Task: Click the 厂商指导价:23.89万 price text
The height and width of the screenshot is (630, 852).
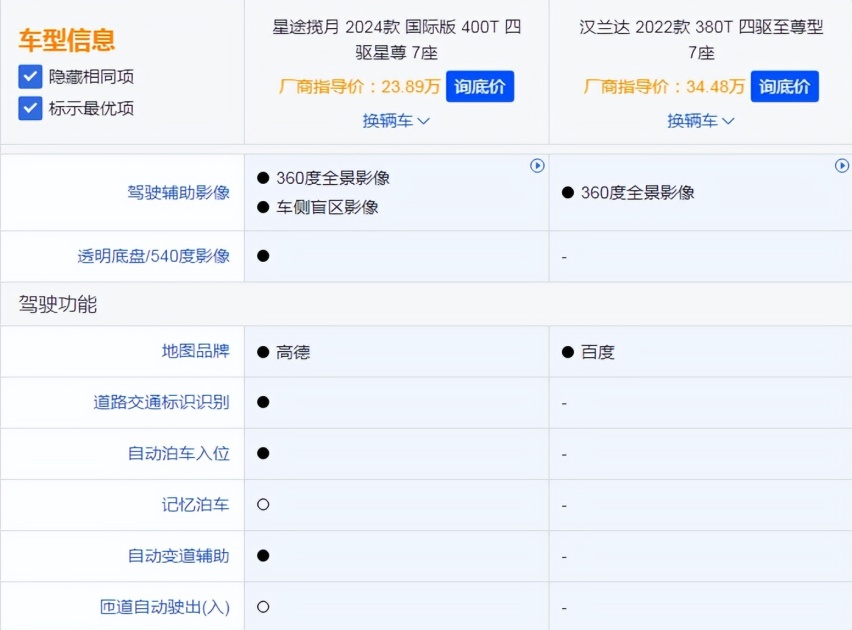Action: point(359,86)
